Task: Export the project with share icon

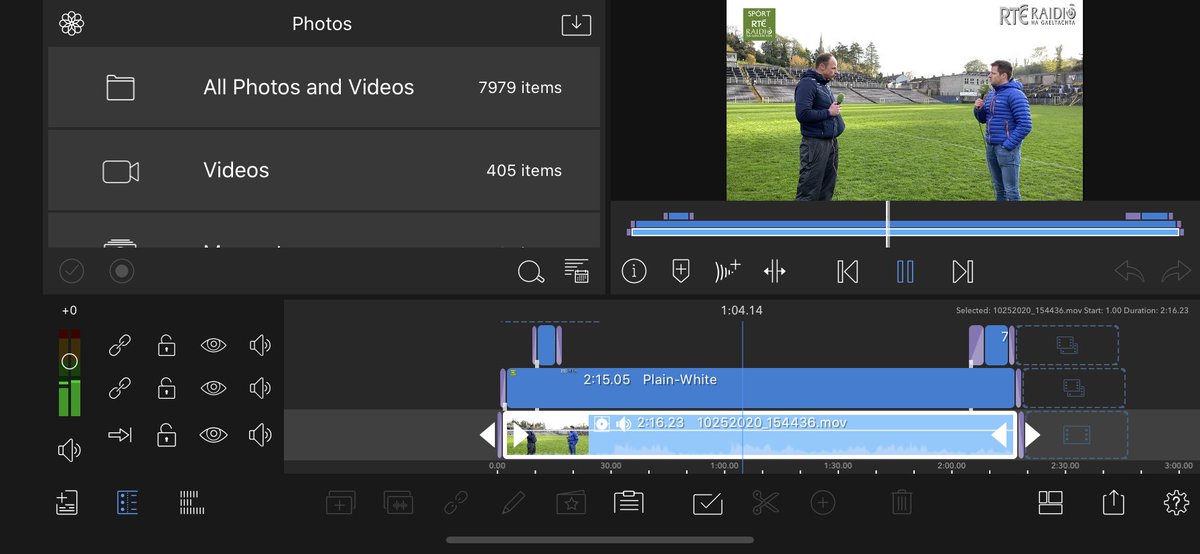Action: pos(1113,502)
